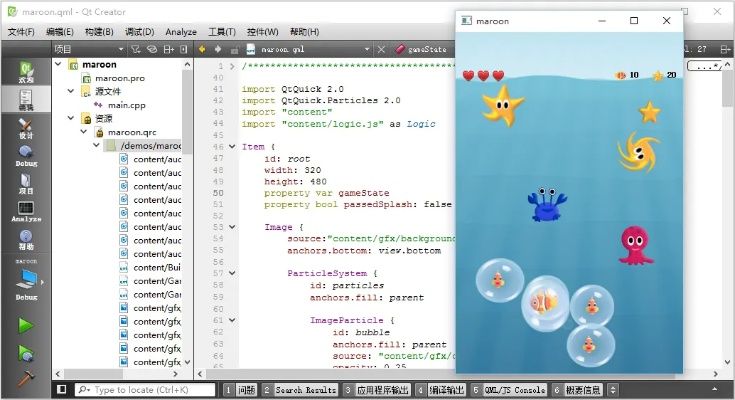Open the 构建(B) menu
Image resolution: width=735 pixels, height=400 pixels.
click(x=100, y=31)
